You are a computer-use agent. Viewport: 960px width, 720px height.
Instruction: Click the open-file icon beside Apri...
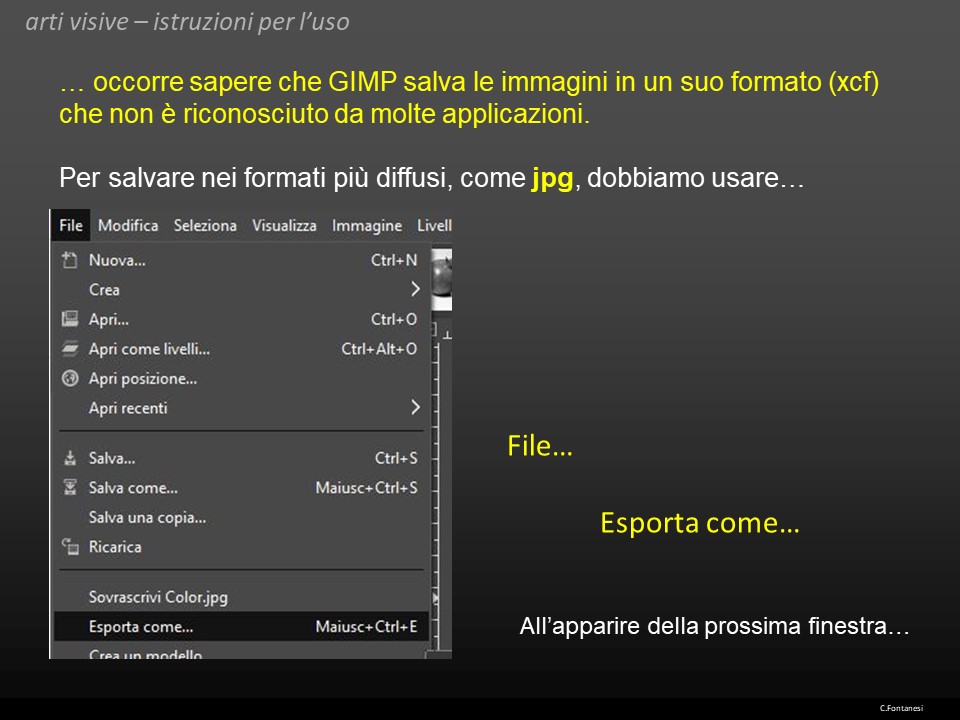(70, 319)
